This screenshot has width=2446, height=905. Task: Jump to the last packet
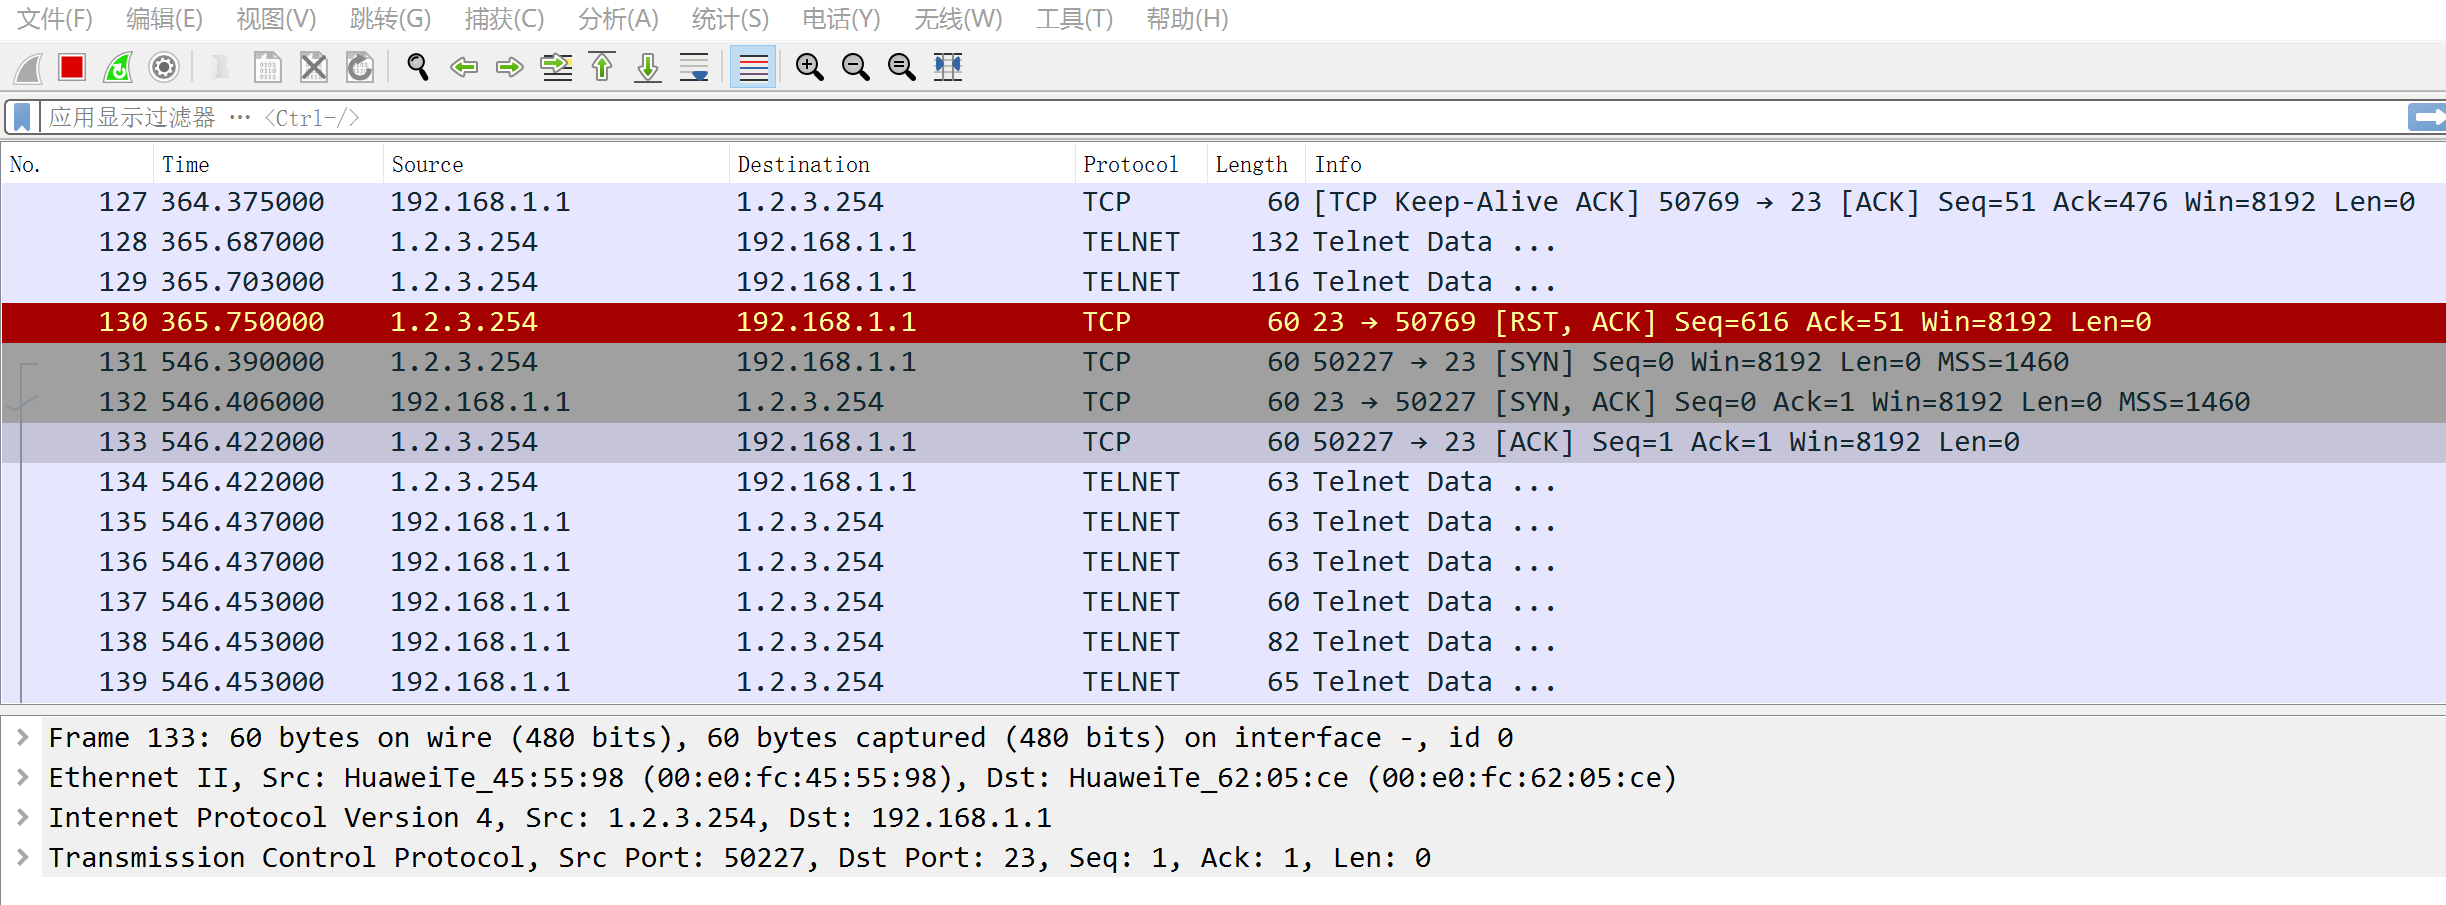(648, 67)
